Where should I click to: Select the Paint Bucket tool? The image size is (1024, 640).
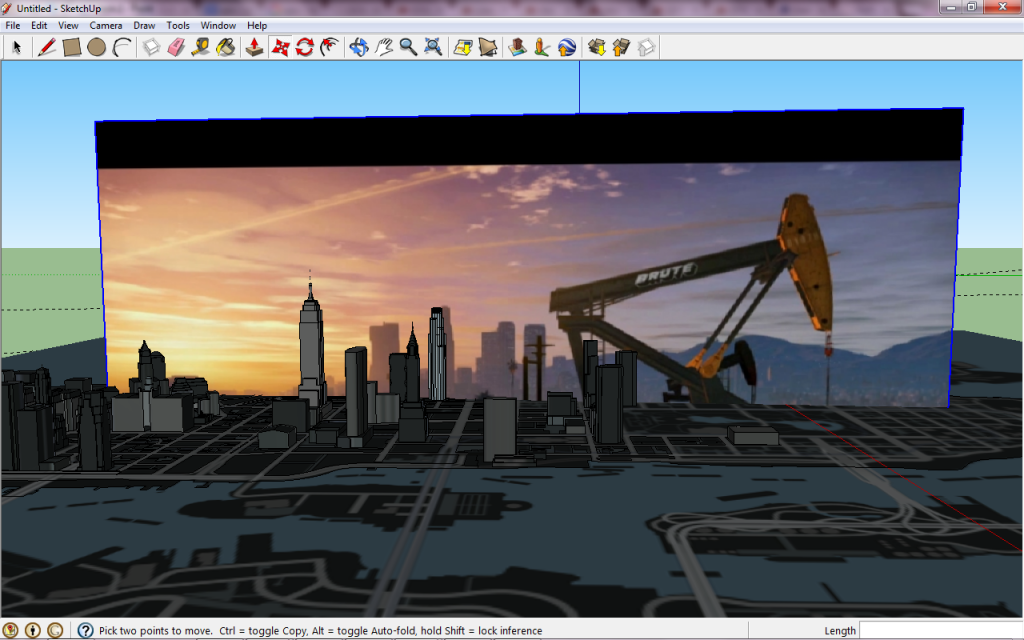coord(226,47)
